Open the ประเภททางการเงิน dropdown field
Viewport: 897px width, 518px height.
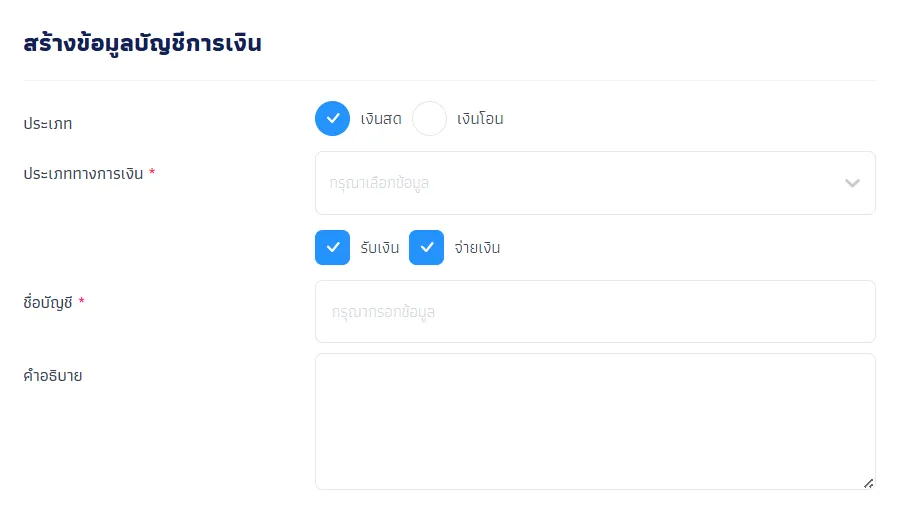click(595, 183)
